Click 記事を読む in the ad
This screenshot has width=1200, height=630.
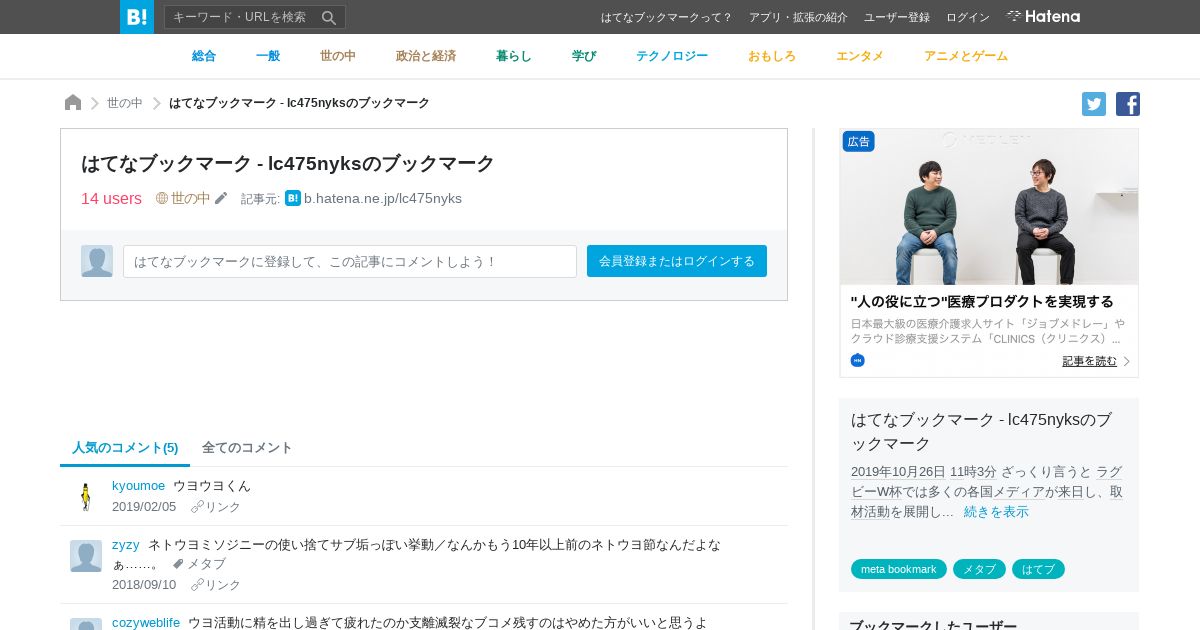1089,361
